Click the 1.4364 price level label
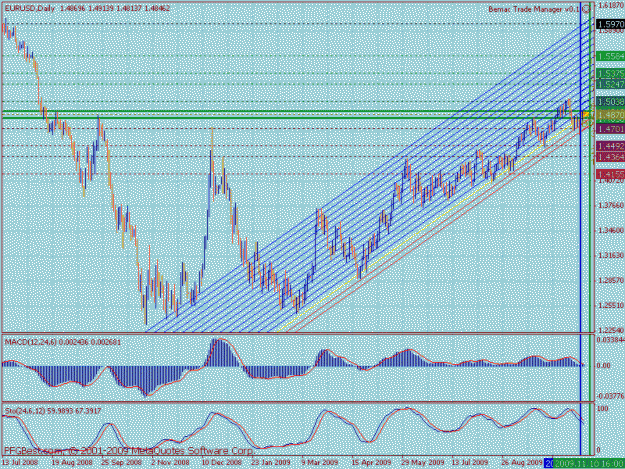This screenshot has width=625, height=469. pyautogui.click(x=611, y=157)
